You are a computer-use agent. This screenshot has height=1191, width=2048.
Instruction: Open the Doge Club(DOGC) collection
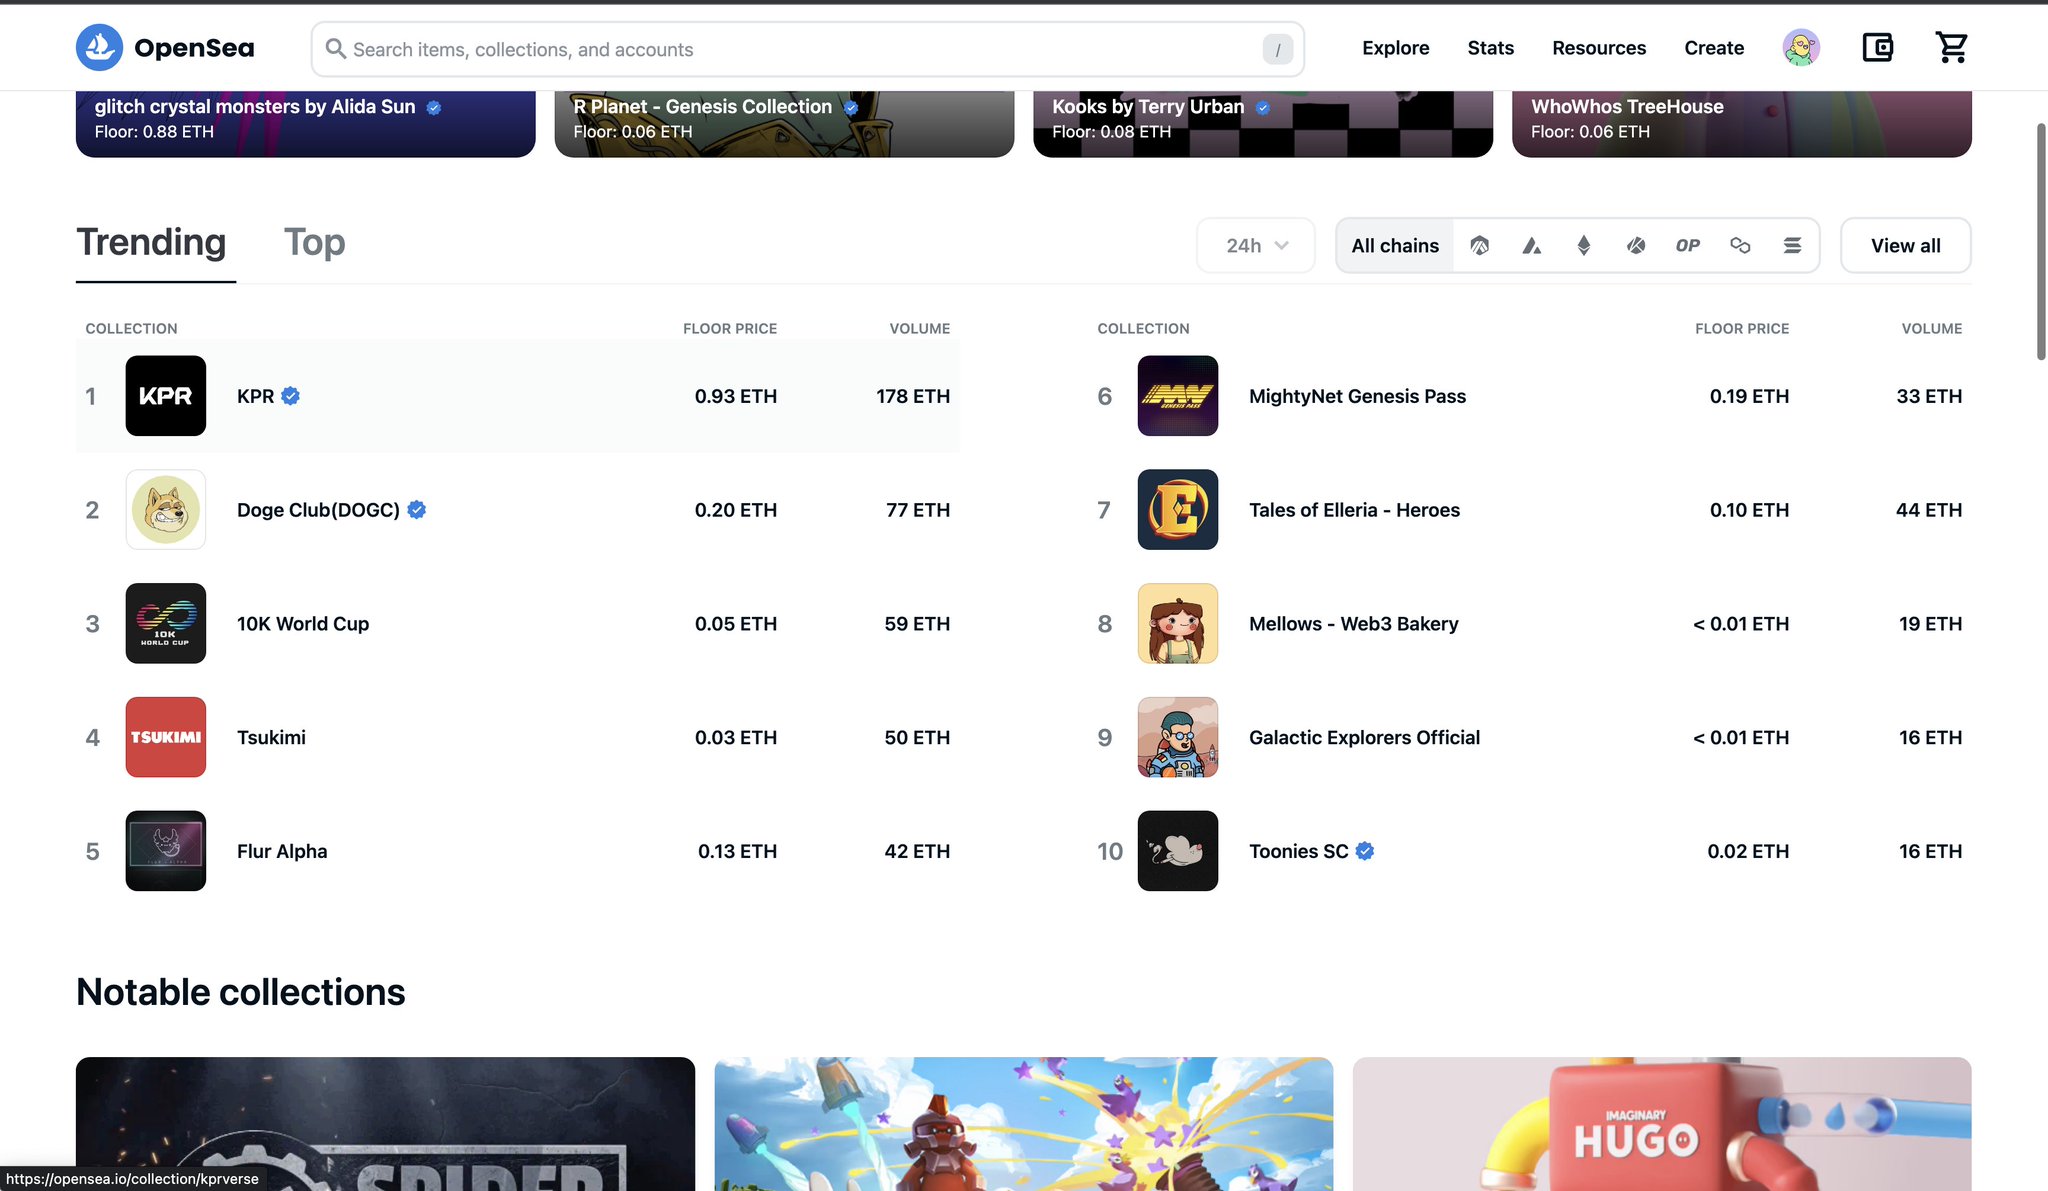coord(318,510)
